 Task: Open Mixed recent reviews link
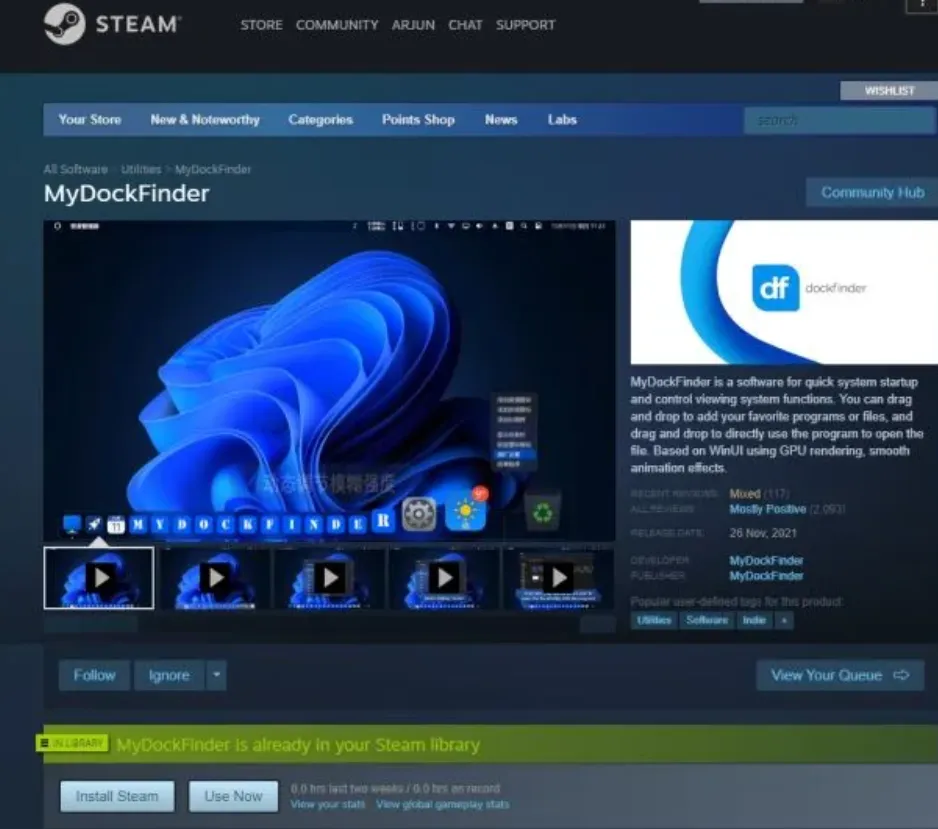(744, 493)
